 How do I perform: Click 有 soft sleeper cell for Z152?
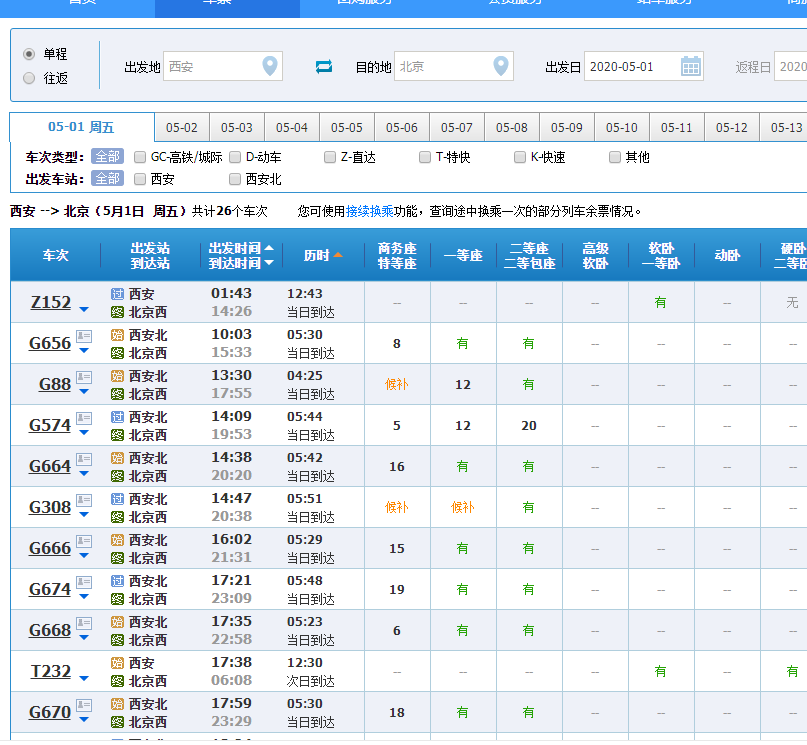click(x=660, y=303)
